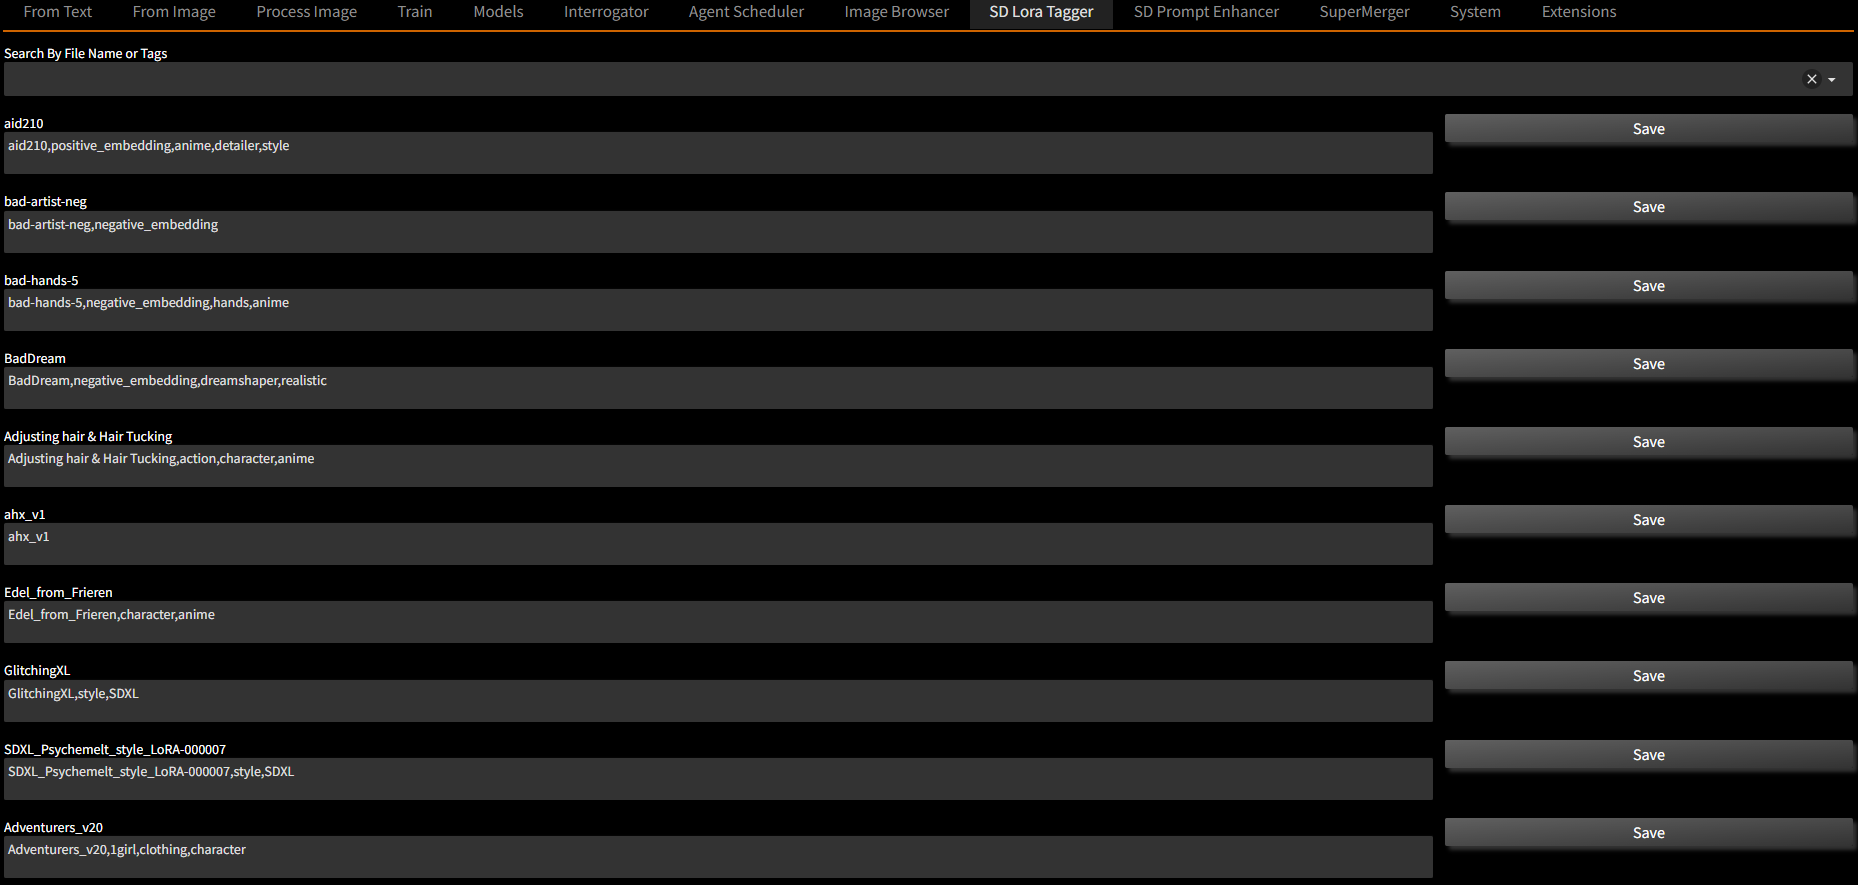The height and width of the screenshot is (885, 1858).
Task: Edit the ahx_v1 tags text box
Action: (x=718, y=544)
